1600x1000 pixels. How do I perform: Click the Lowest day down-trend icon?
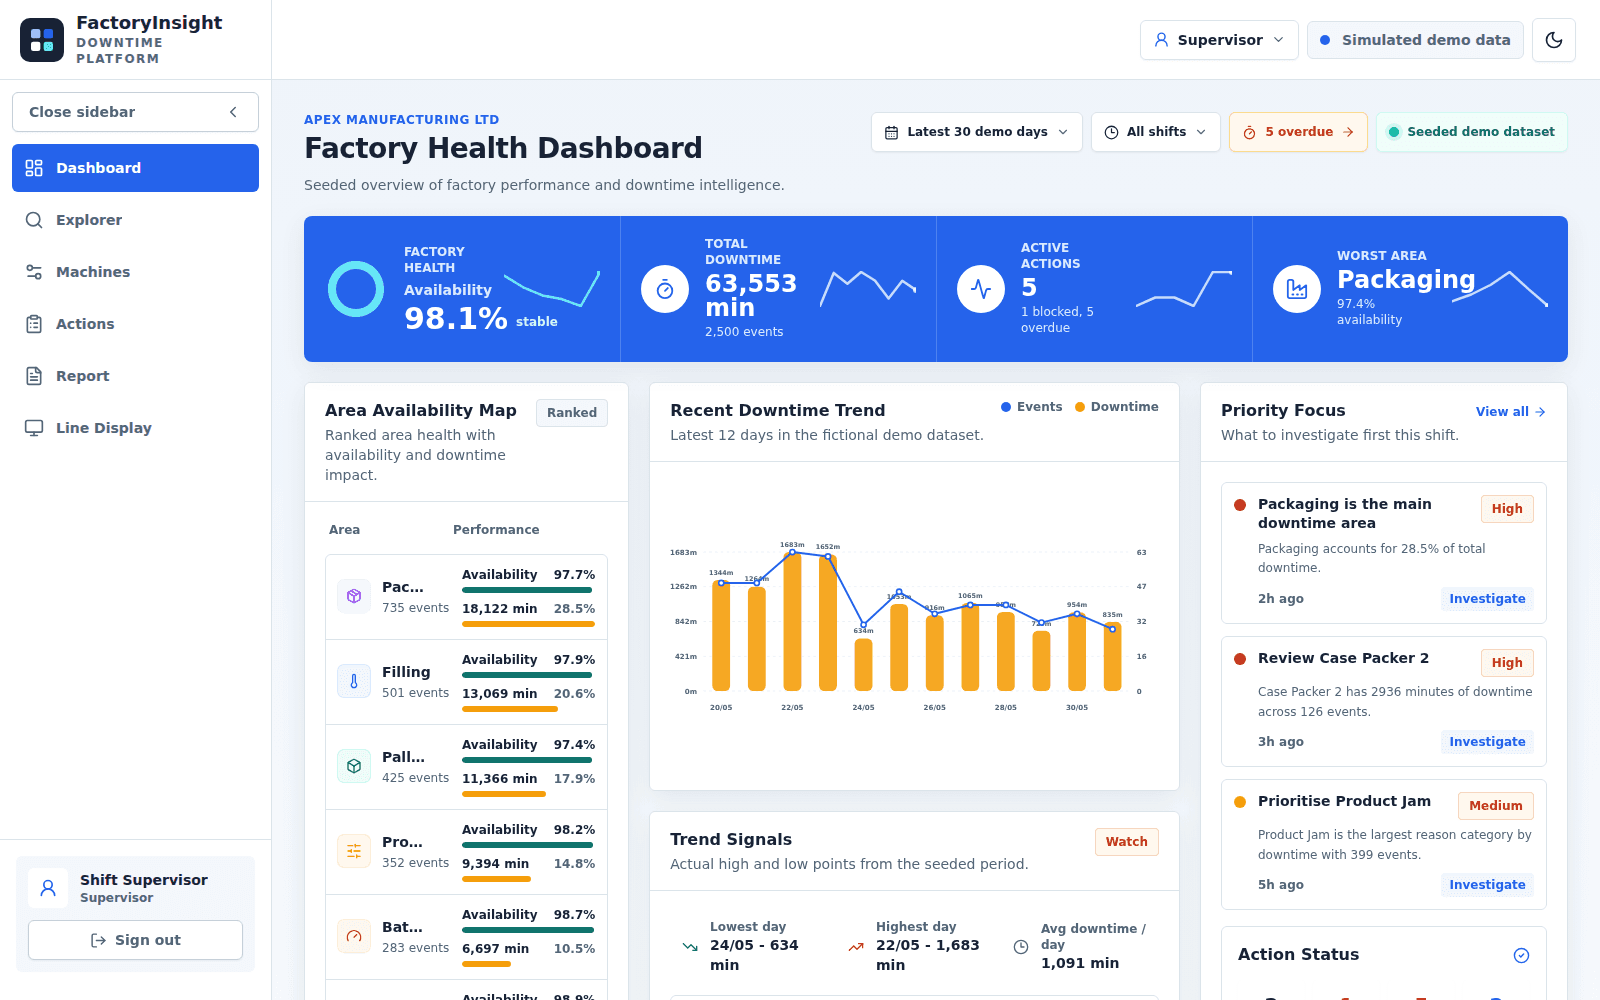pyautogui.click(x=690, y=947)
